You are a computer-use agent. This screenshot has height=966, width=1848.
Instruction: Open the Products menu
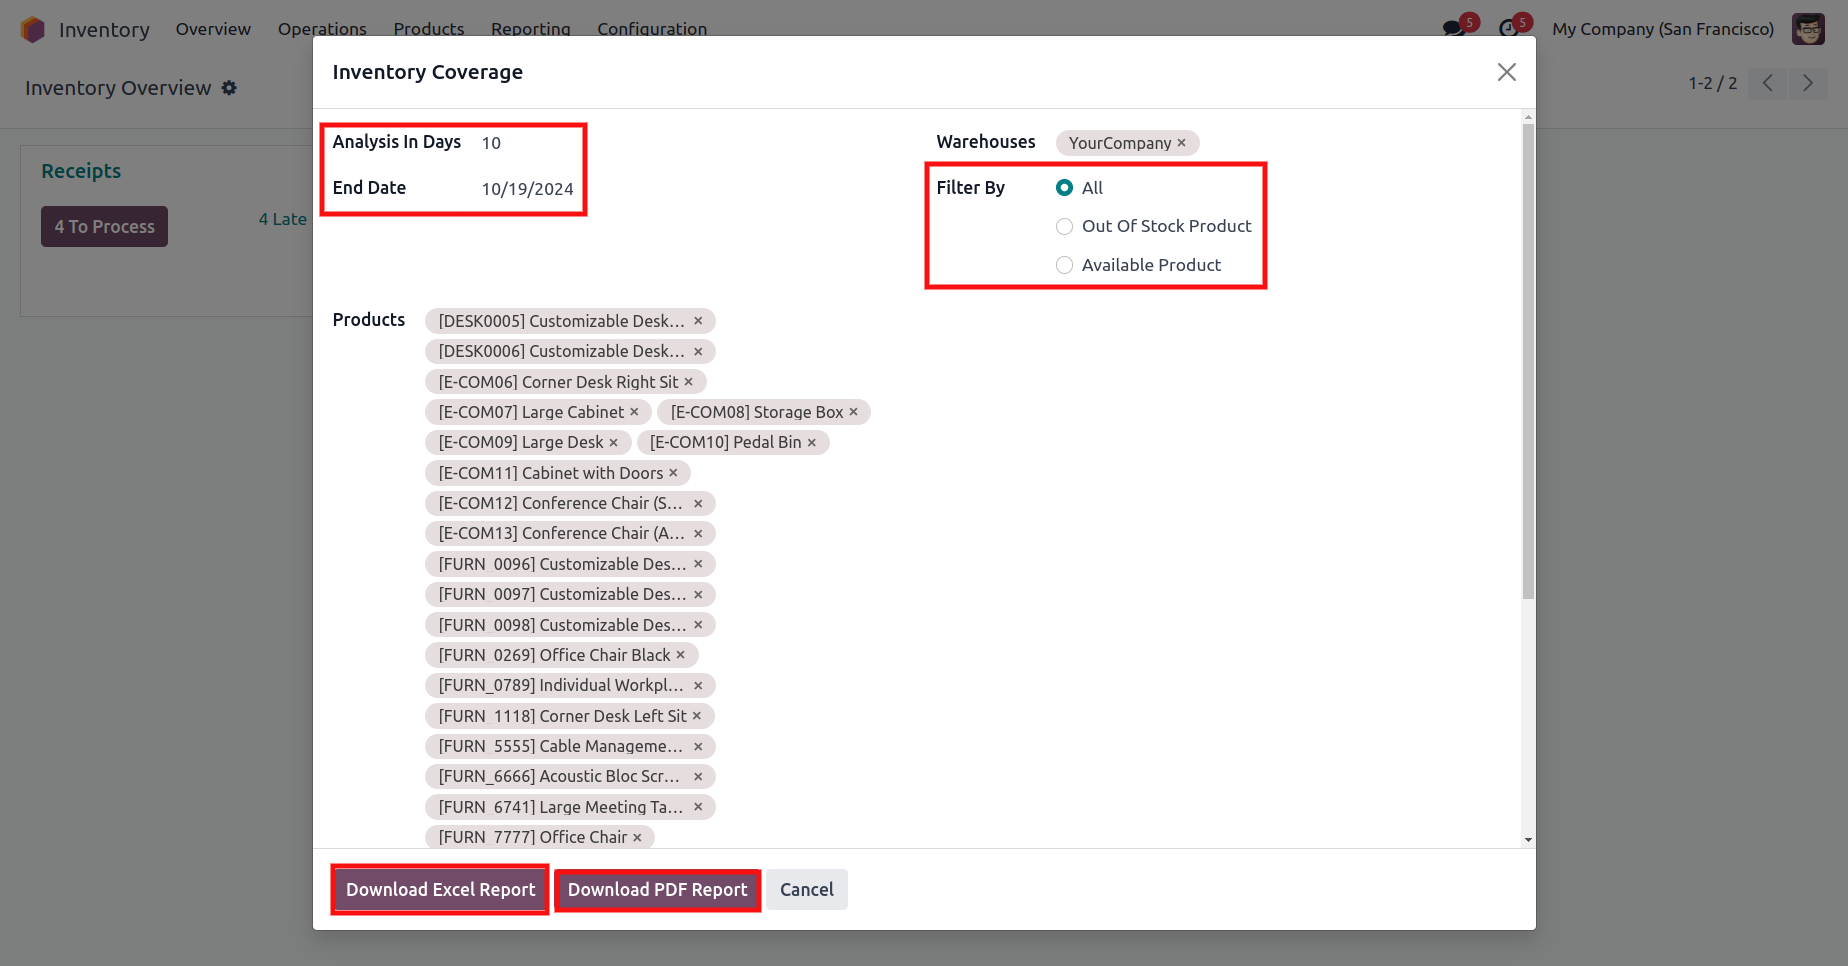(429, 29)
